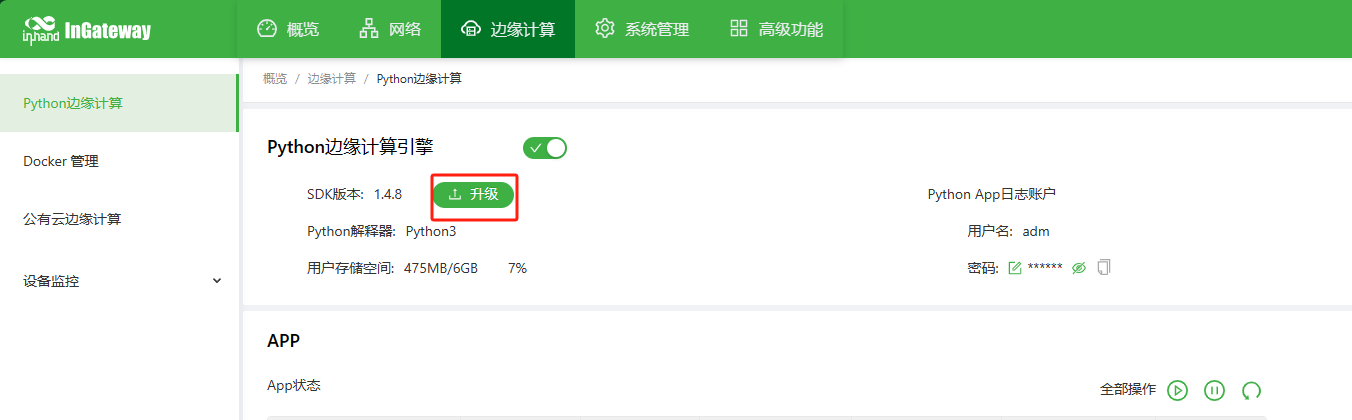Select the 边缘计算 top menu
Viewport: 1352px width, 420px height.
(x=508, y=29)
